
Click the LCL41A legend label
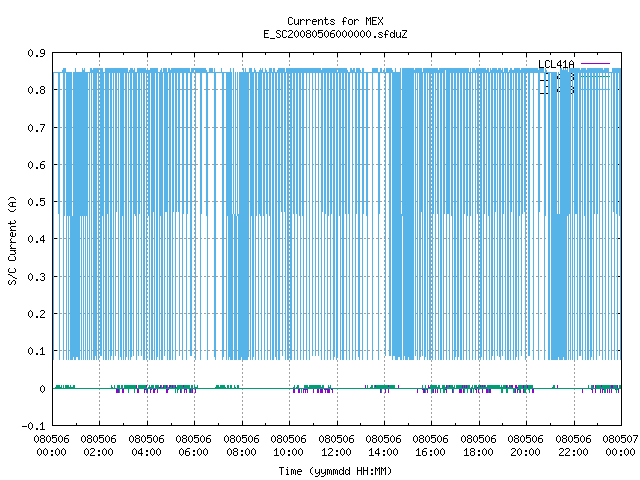(556, 64)
